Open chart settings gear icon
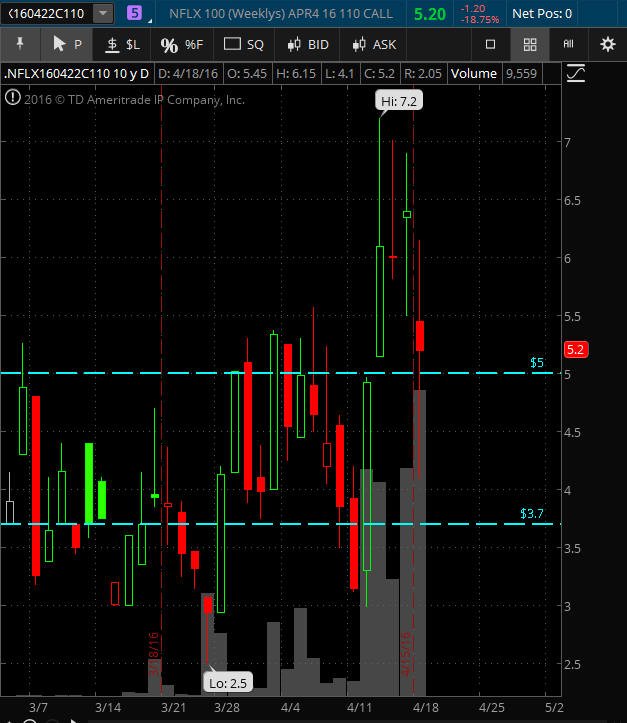Viewport: 627px width, 723px height. coord(608,44)
